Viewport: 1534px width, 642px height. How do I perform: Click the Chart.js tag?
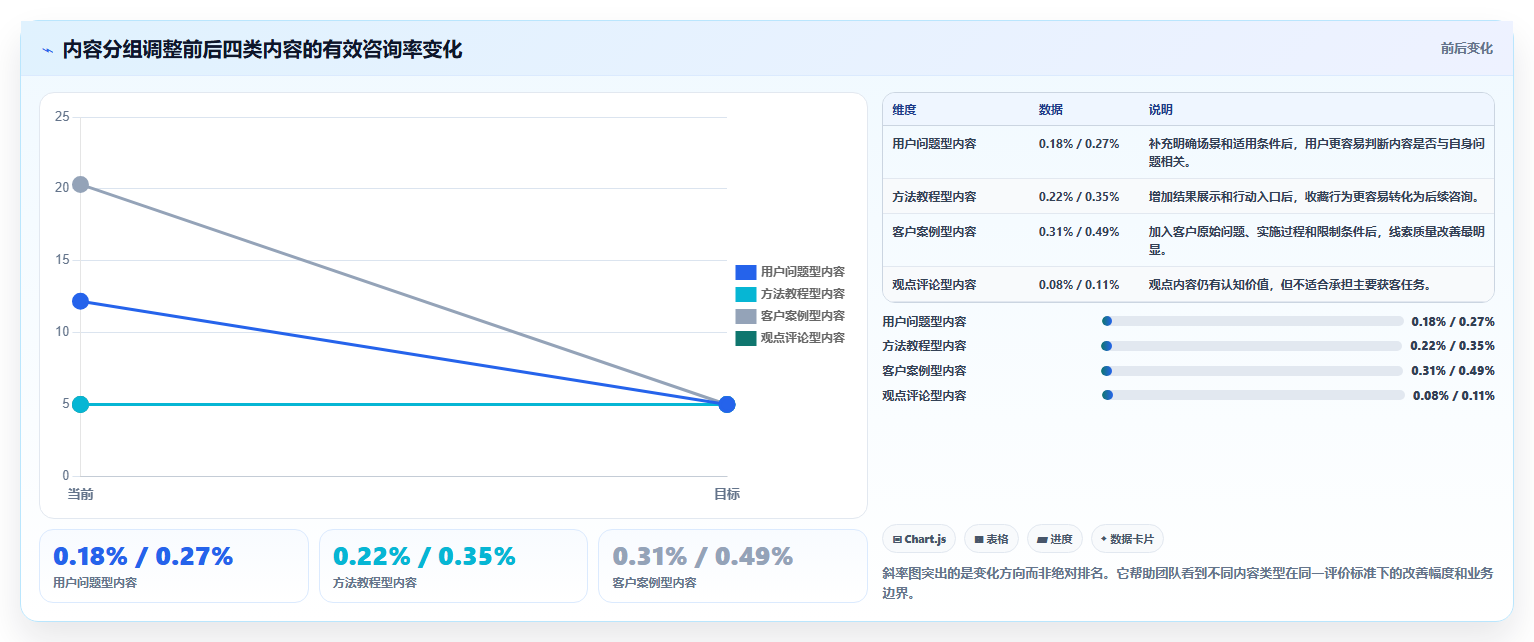[919, 539]
